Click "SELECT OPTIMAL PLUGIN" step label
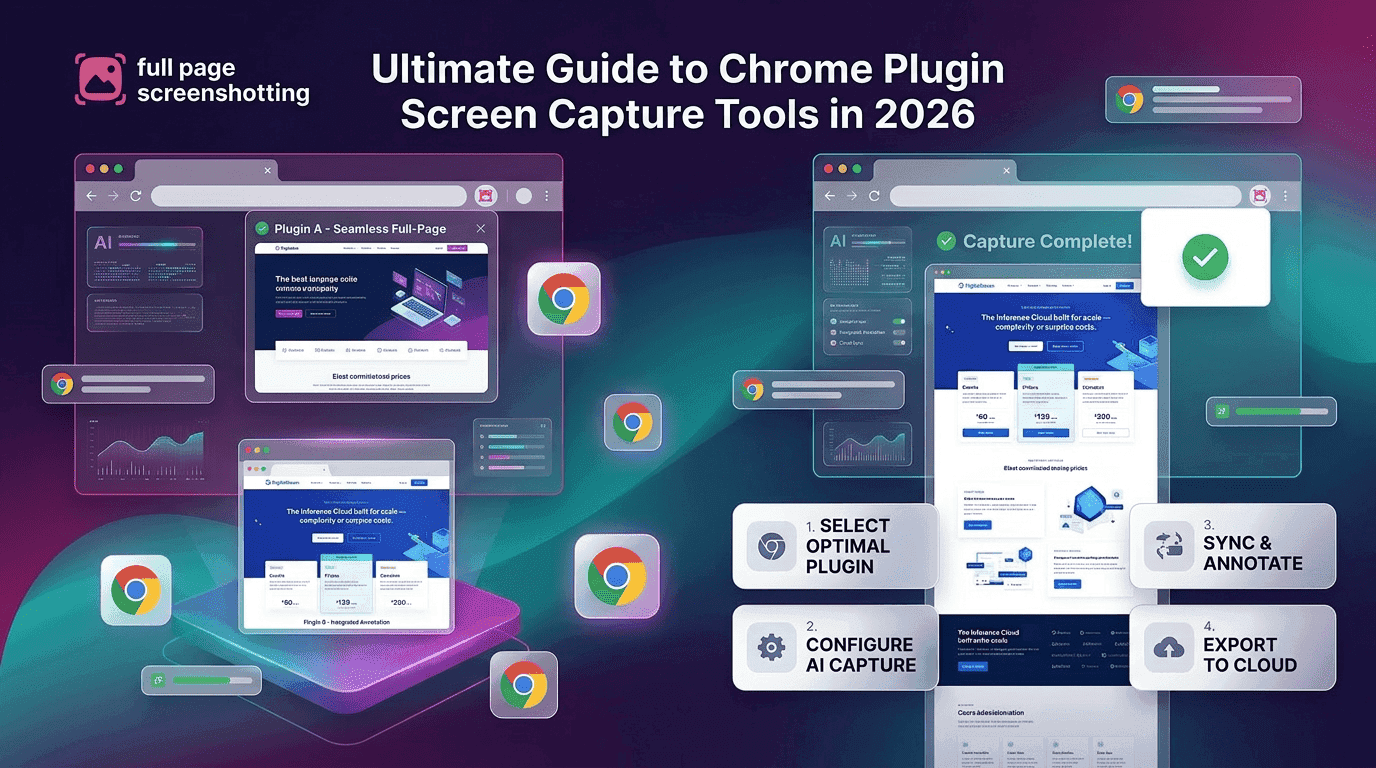The image size is (1376, 768). pyautogui.click(x=848, y=546)
